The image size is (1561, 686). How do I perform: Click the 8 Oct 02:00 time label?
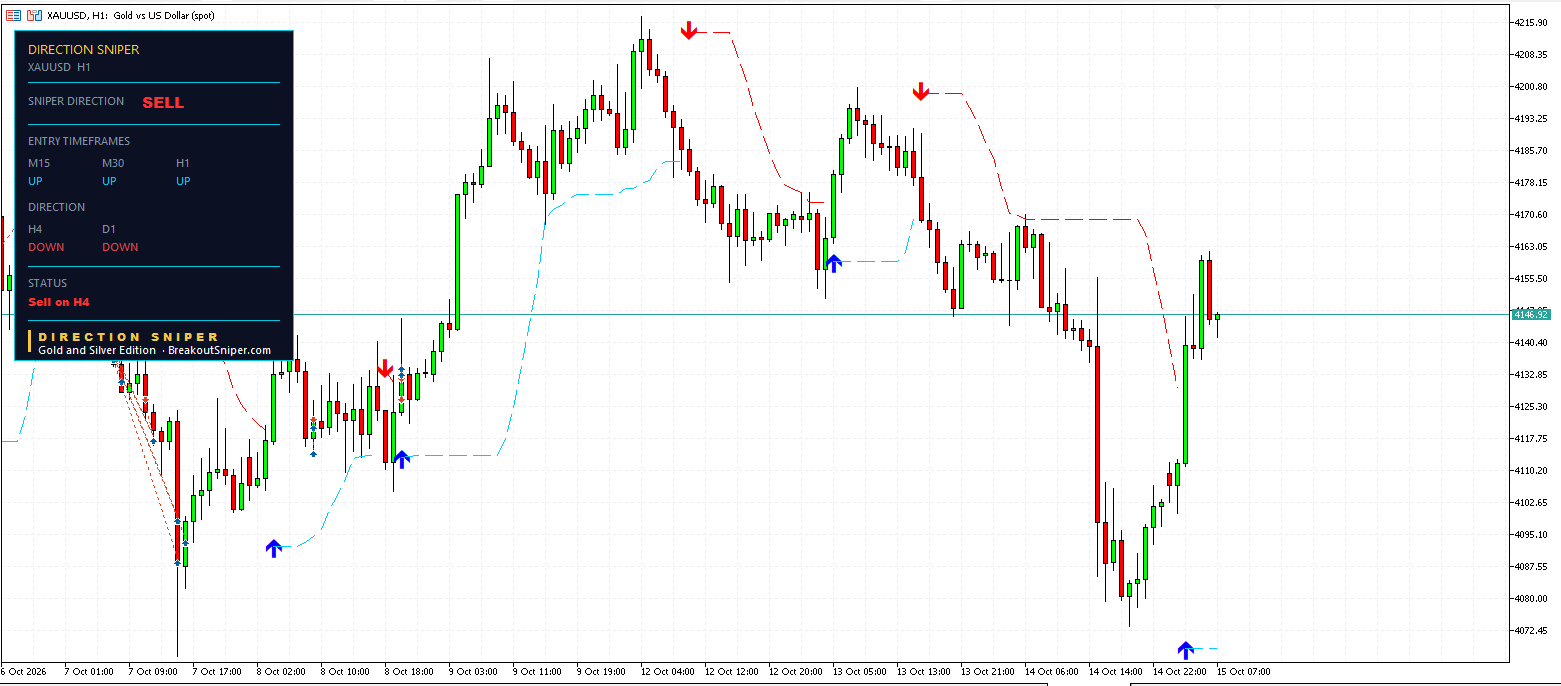pos(281,672)
